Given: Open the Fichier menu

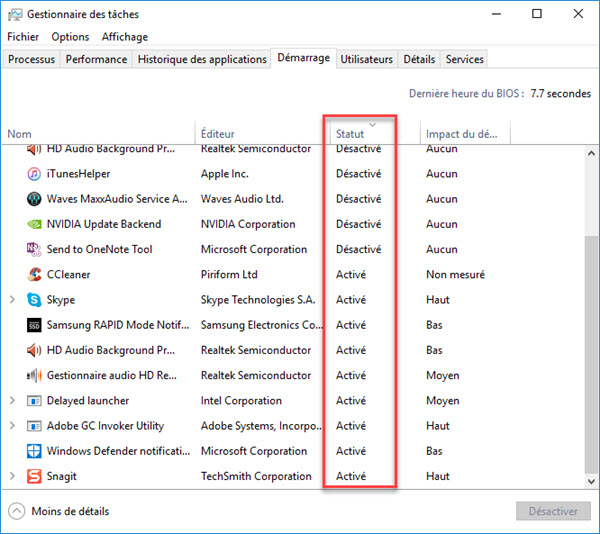Looking at the screenshot, I should pyautogui.click(x=23, y=37).
